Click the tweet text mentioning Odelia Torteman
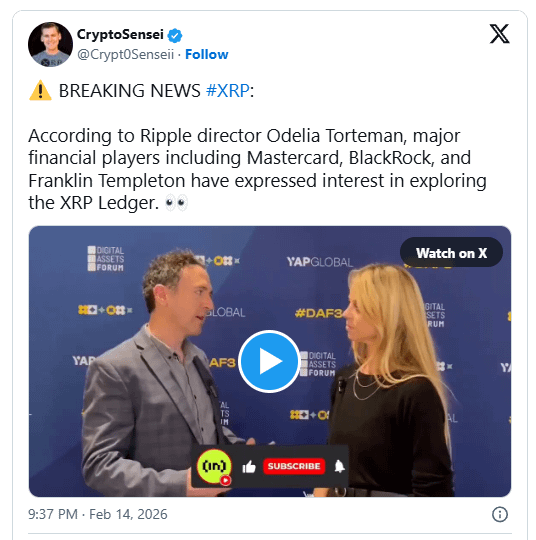 click(x=257, y=169)
